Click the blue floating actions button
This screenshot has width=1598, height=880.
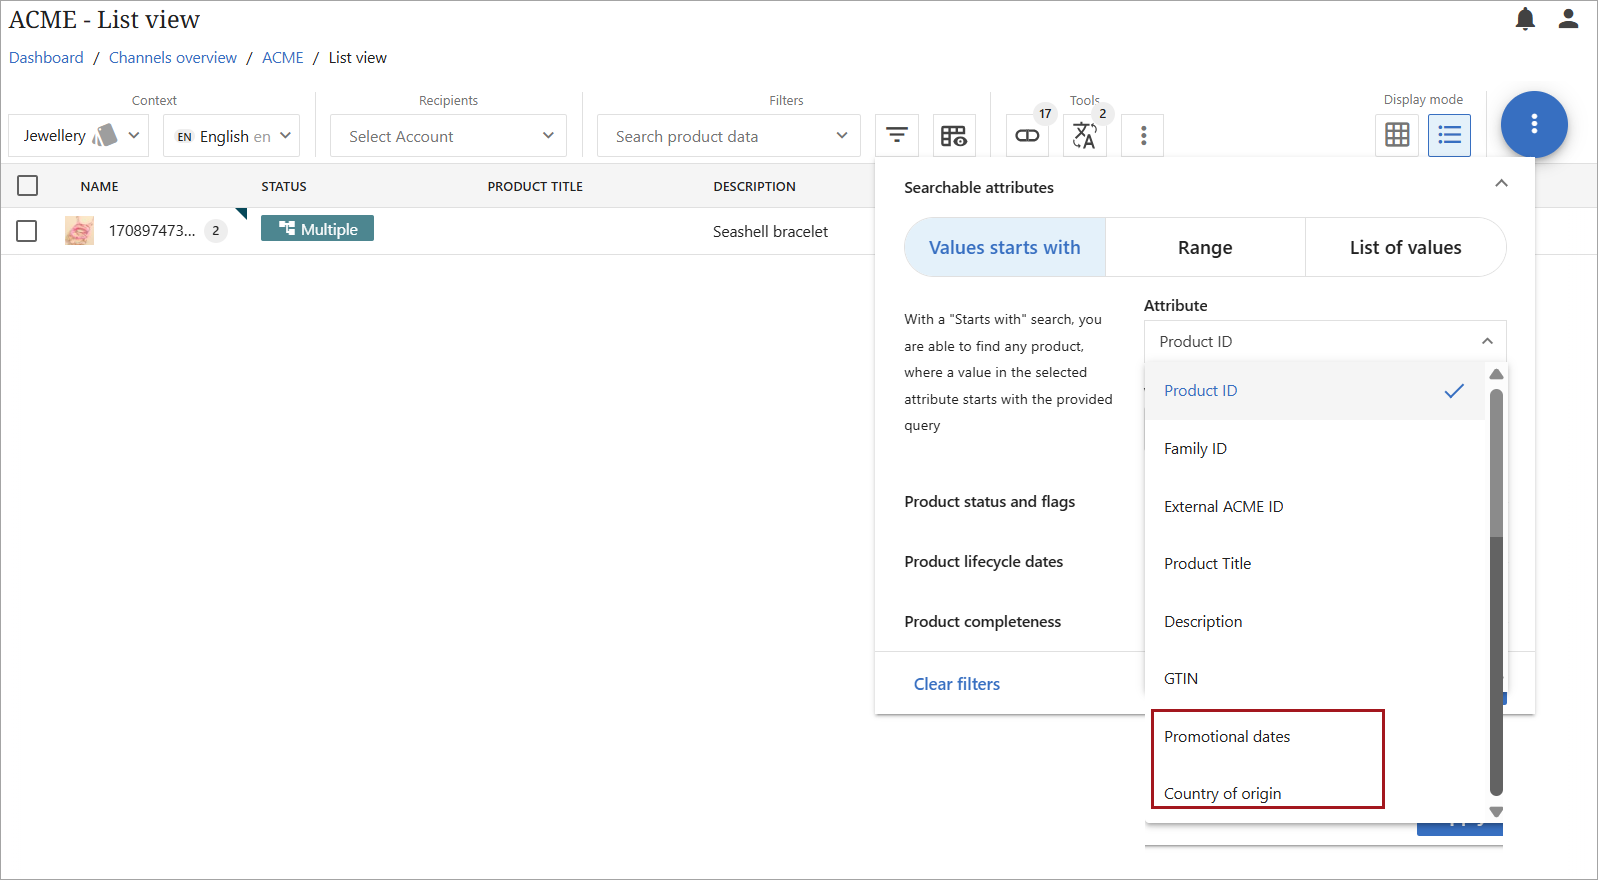pyautogui.click(x=1533, y=124)
